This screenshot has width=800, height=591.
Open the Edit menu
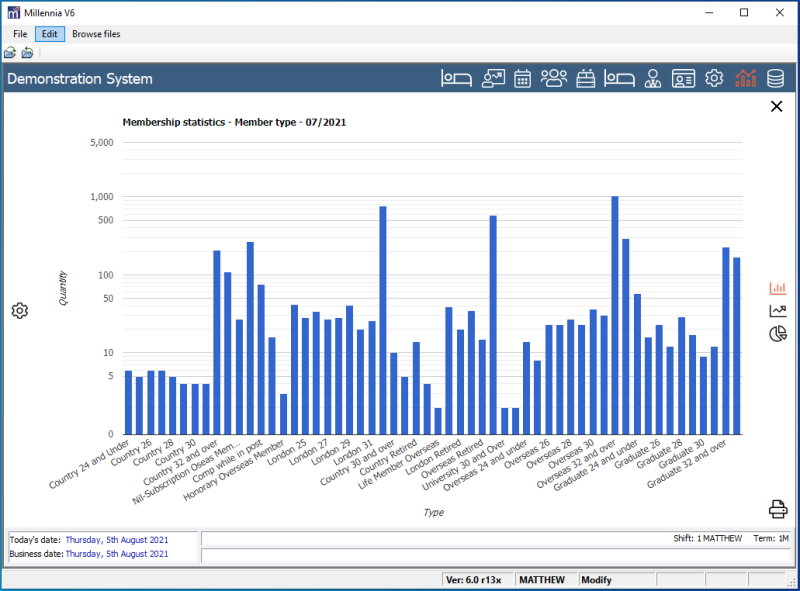(x=50, y=34)
